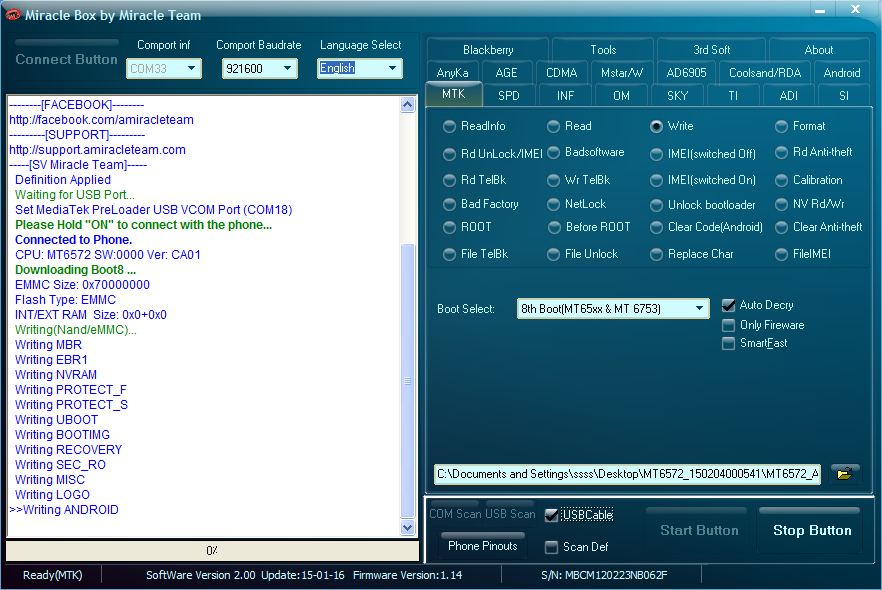Click the Miracle Box logo icon in title bar
This screenshot has height=590, width=882.
point(13,15)
